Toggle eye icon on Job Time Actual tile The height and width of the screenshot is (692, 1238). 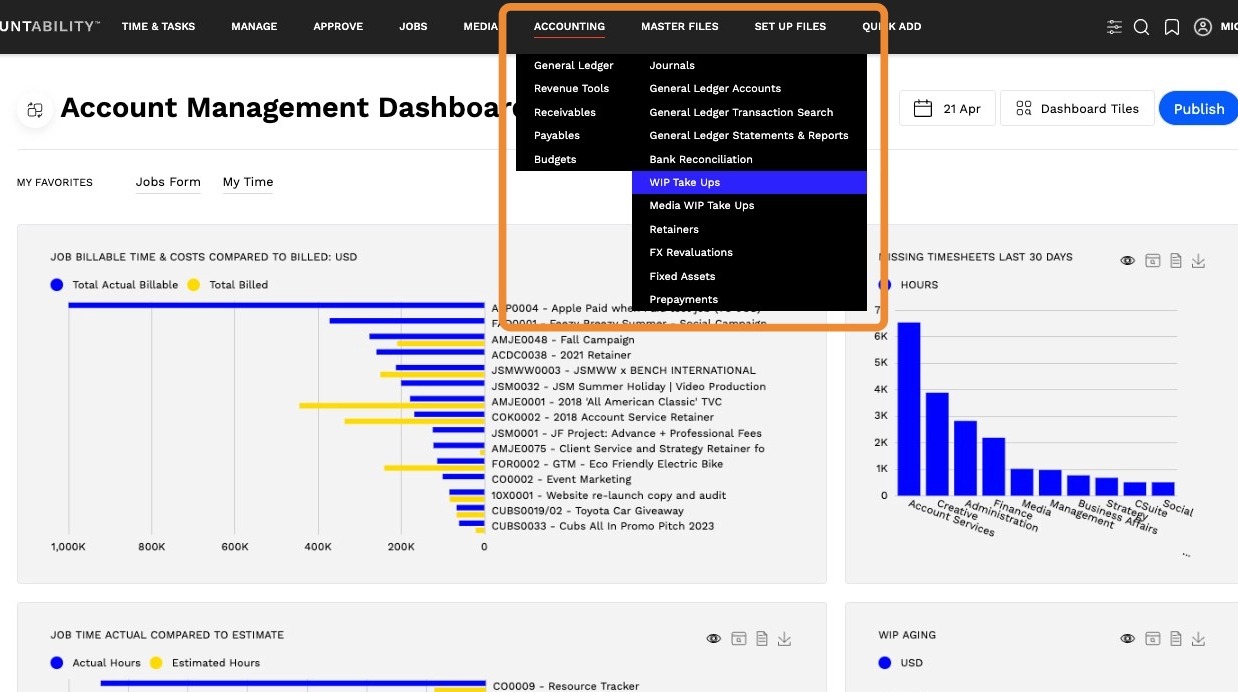click(x=713, y=638)
